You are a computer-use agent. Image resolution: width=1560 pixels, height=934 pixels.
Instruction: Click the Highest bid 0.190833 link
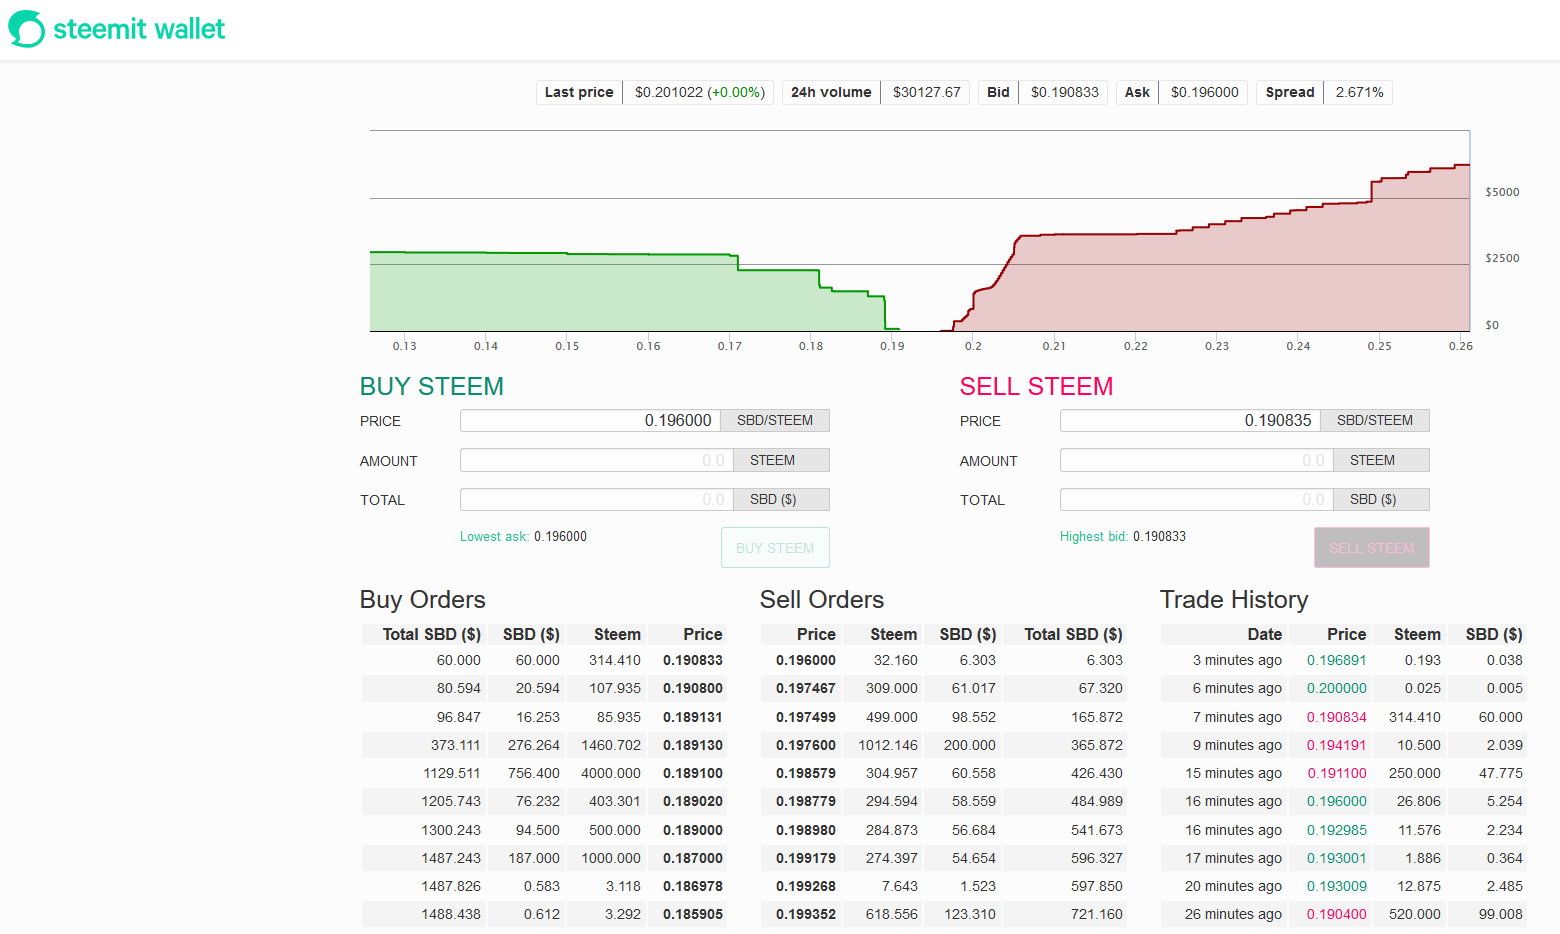1123,537
